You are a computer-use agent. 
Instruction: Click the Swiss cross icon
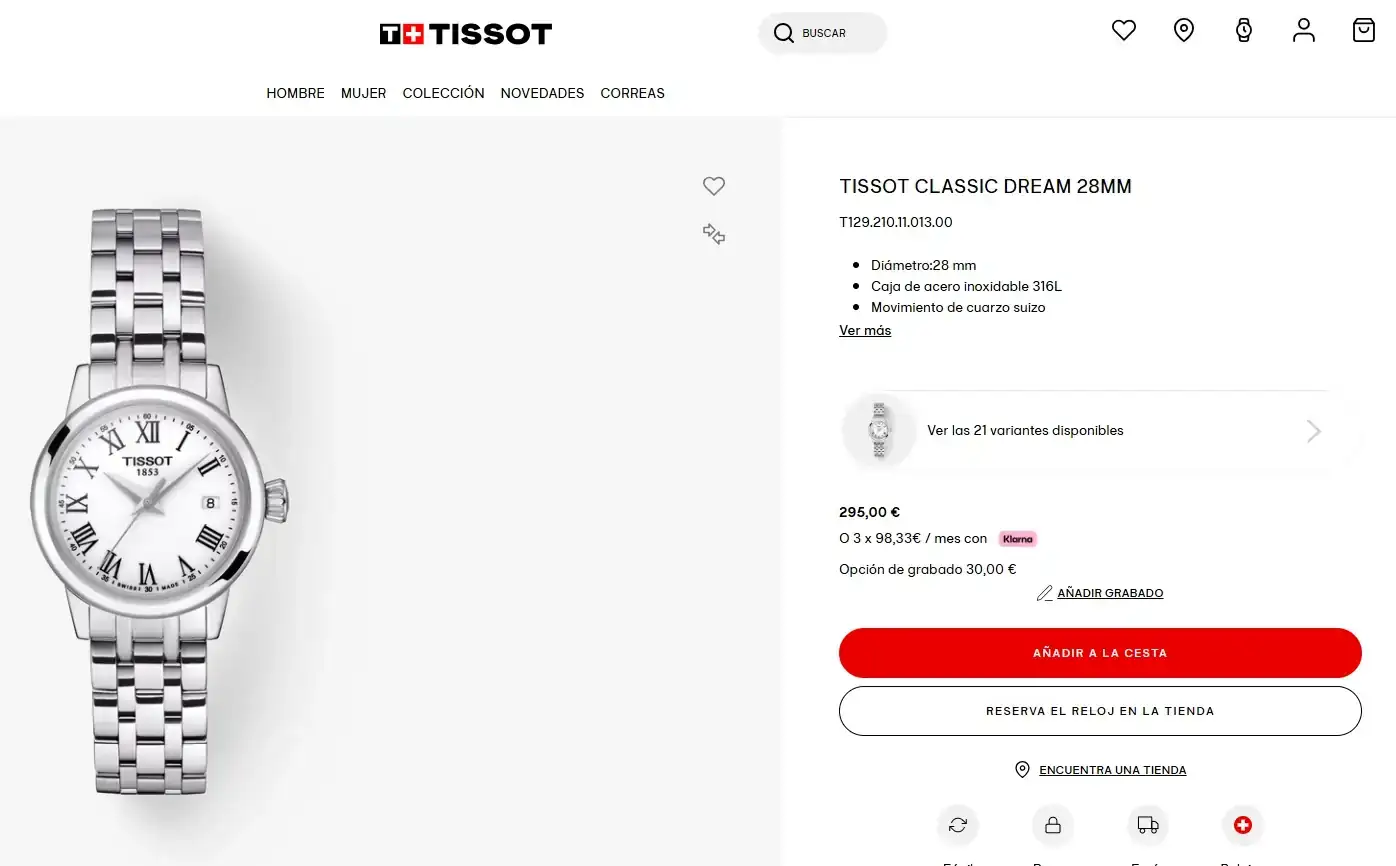click(x=1243, y=825)
